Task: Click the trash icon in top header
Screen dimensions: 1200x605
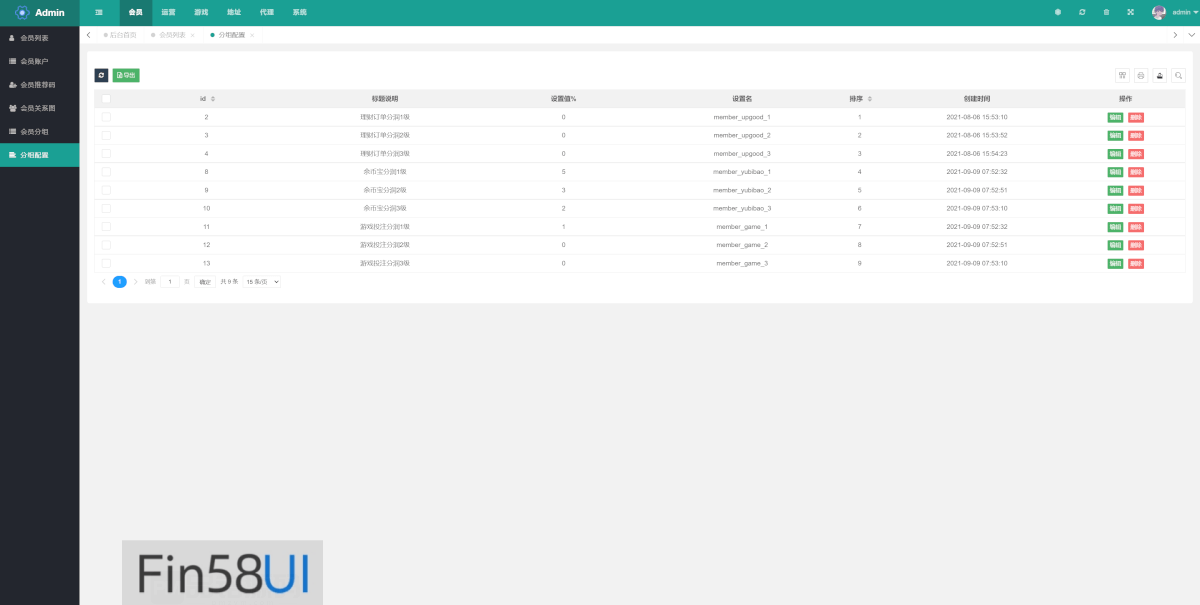Action: point(1106,12)
